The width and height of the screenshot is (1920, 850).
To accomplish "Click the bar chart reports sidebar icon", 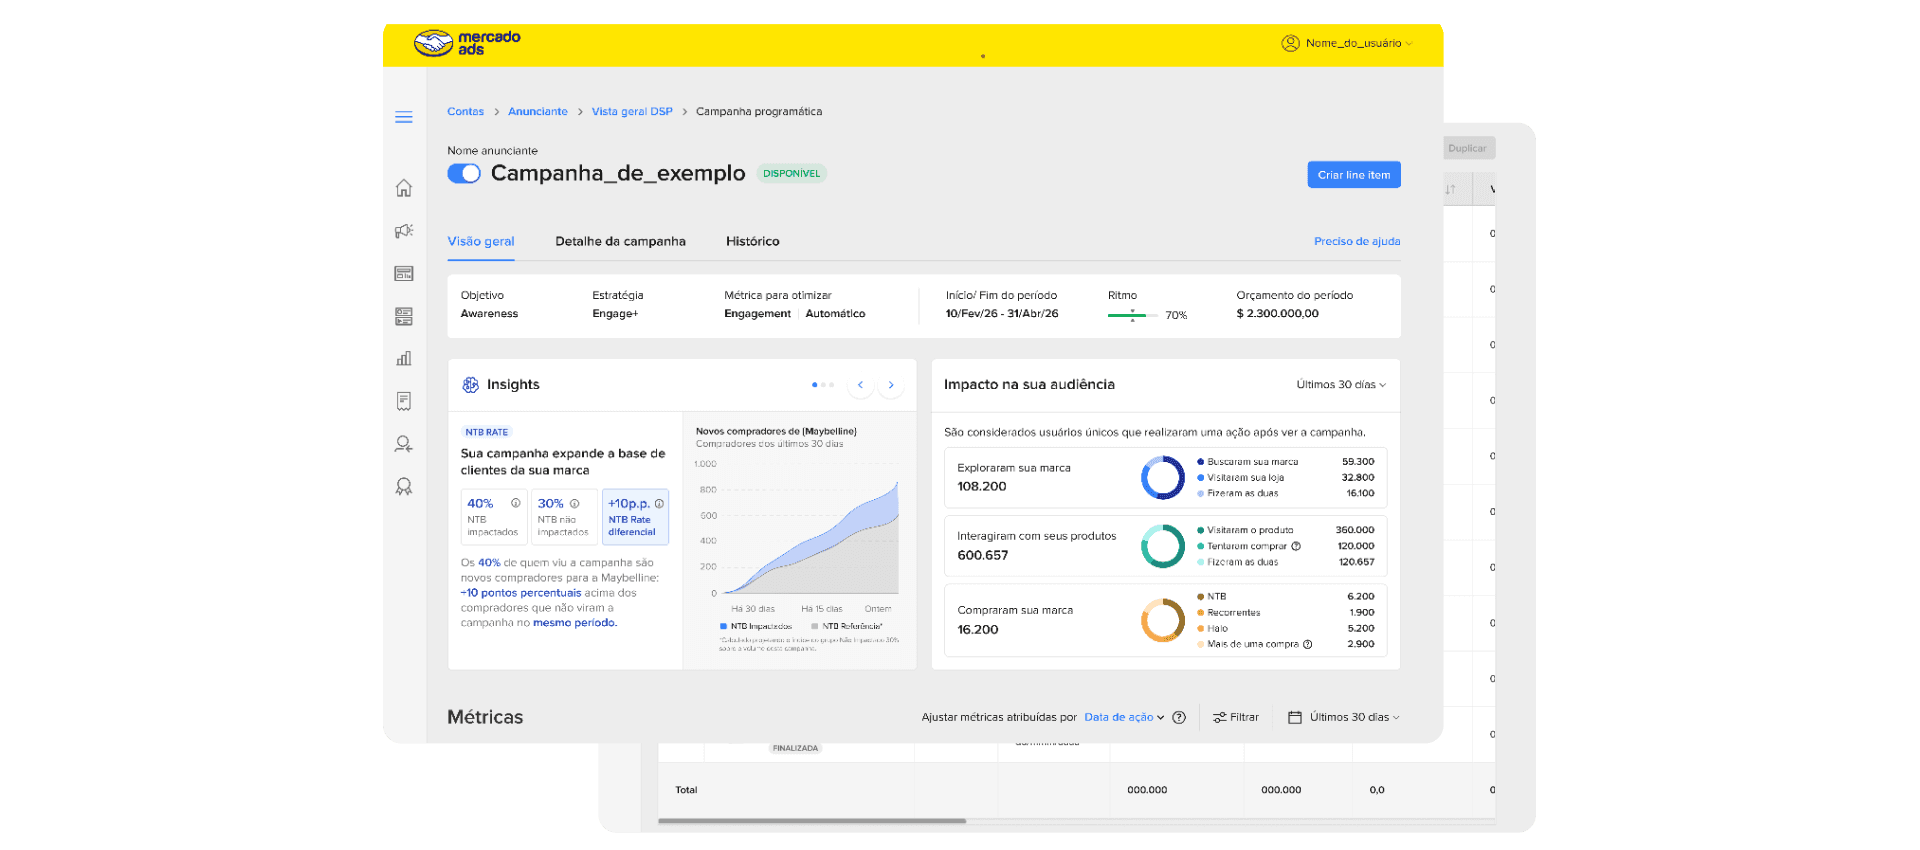I will [404, 358].
